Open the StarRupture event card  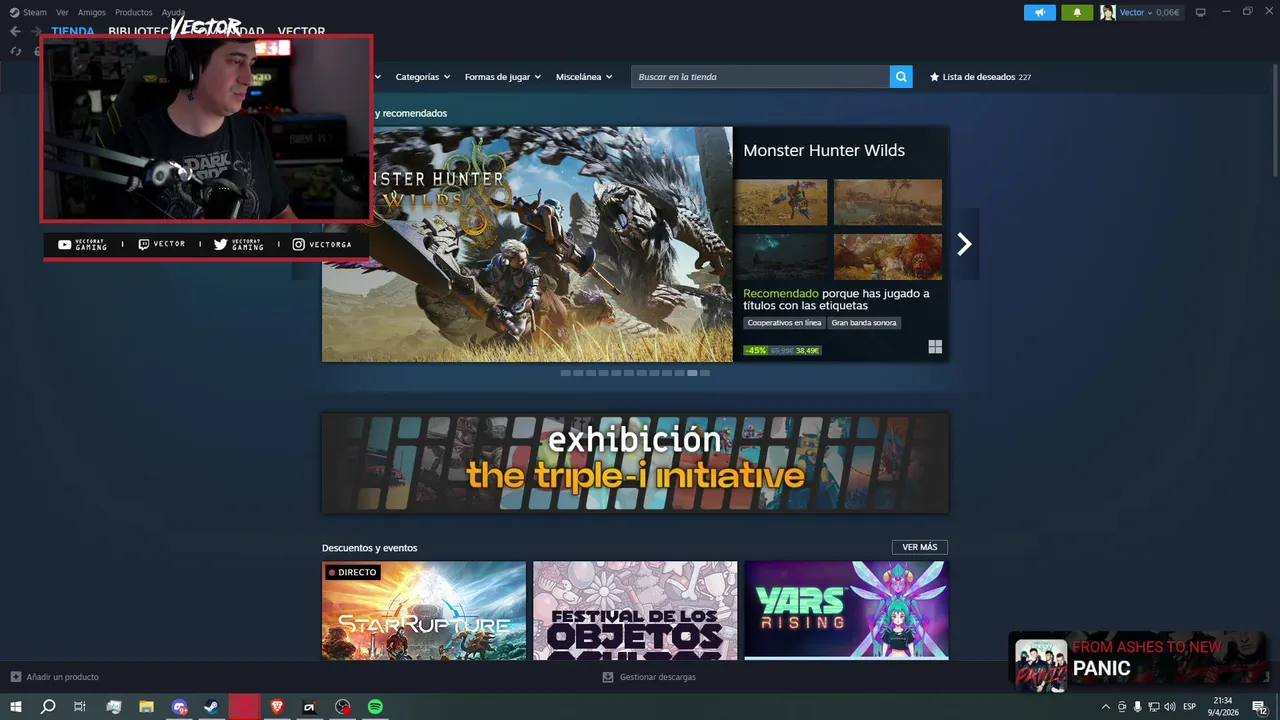[x=424, y=610]
